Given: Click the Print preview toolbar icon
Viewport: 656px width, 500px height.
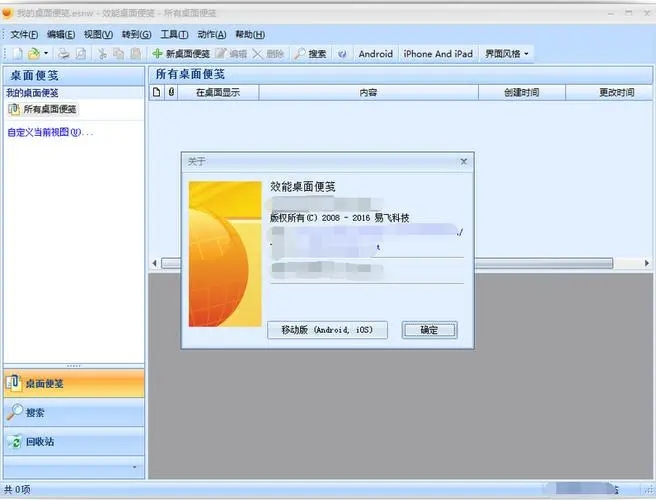Looking at the screenshot, I should click(x=81, y=54).
